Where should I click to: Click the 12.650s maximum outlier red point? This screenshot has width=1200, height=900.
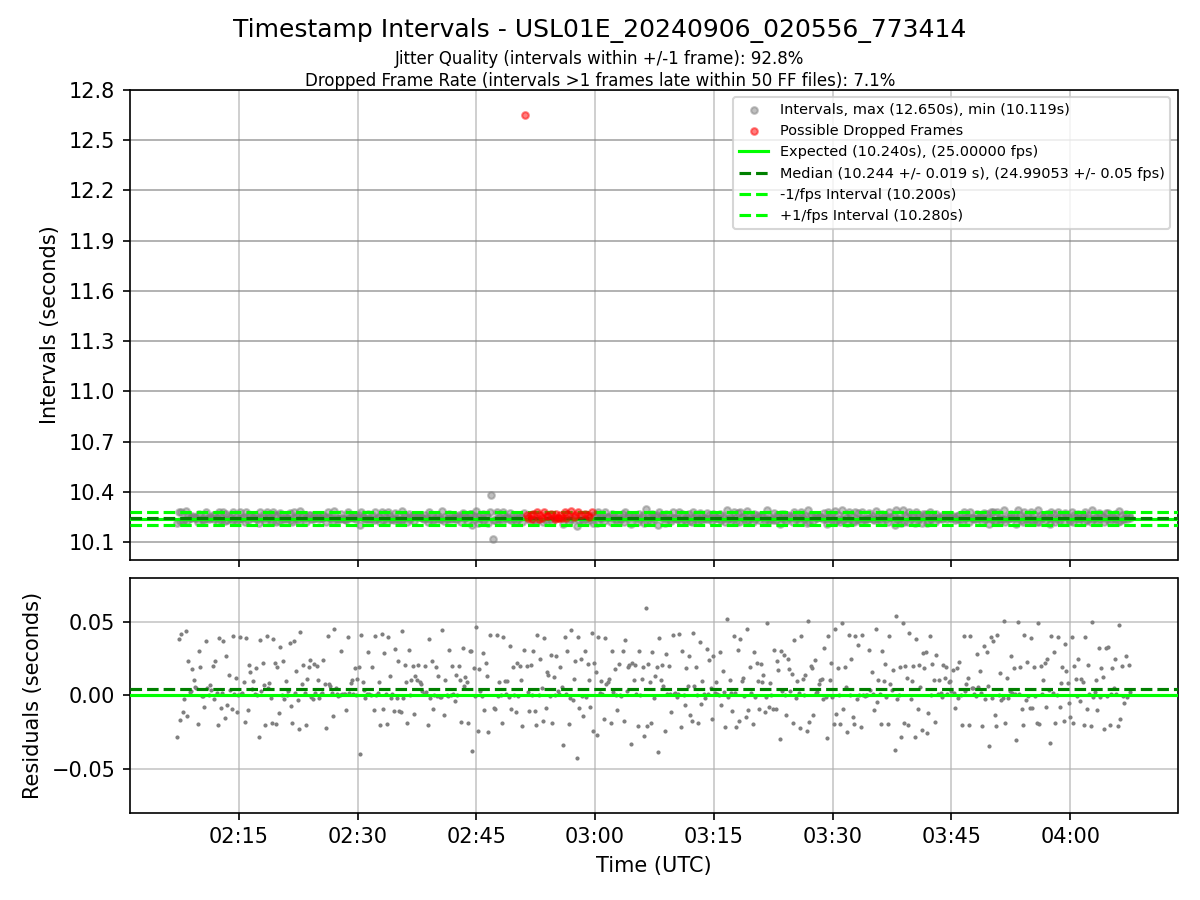coord(525,115)
